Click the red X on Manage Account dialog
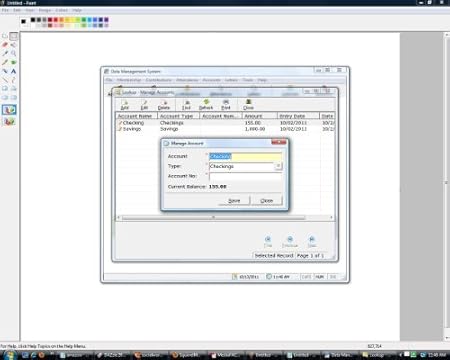 (x=279, y=142)
